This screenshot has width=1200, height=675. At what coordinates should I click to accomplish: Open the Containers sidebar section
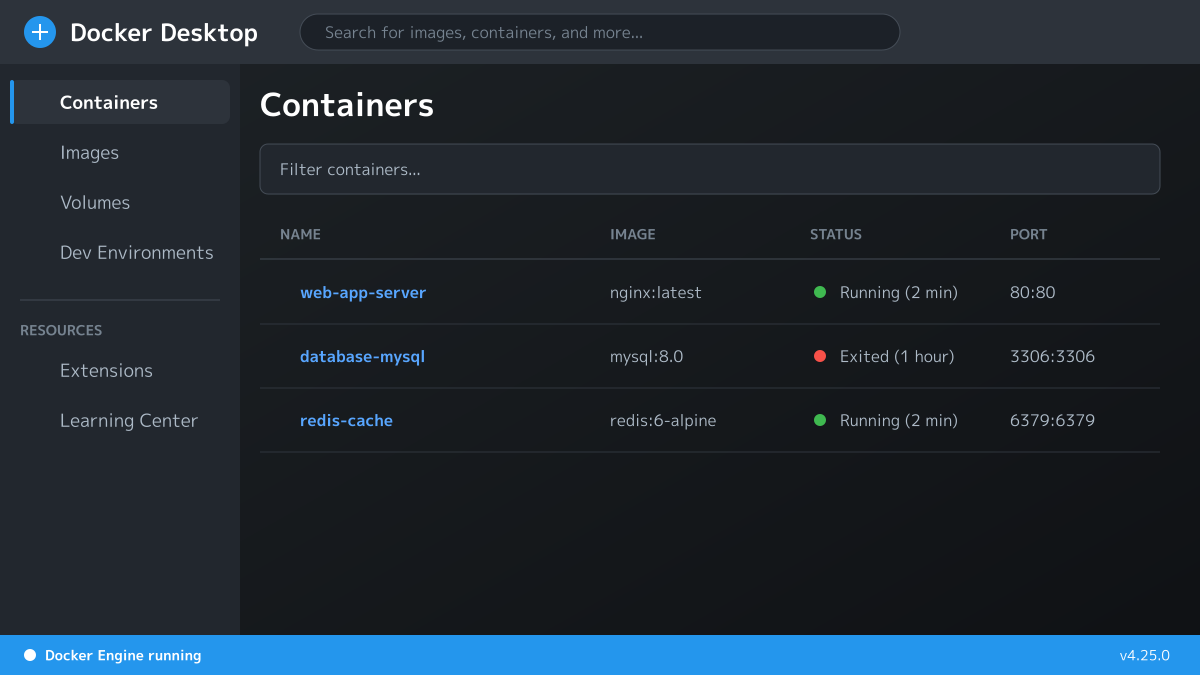click(x=120, y=102)
